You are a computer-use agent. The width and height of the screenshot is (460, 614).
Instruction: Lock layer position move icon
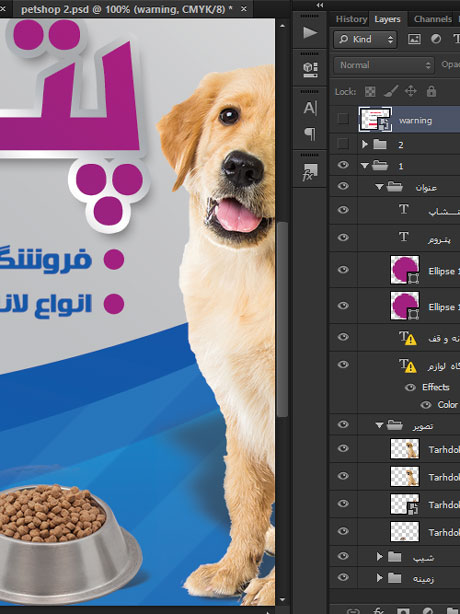[x=410, y=91]
